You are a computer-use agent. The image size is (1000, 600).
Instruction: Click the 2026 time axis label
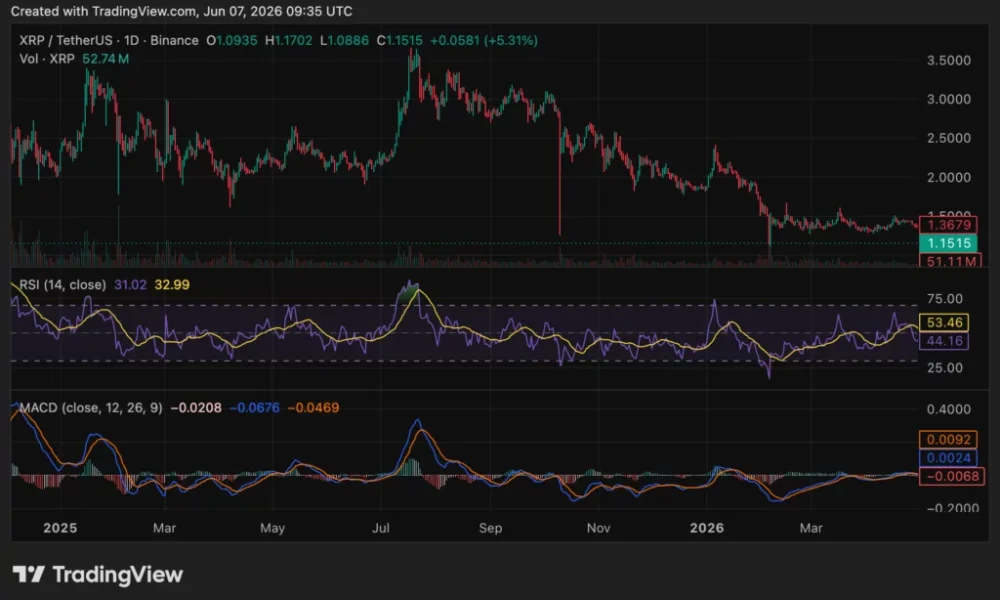coord(707,528)
